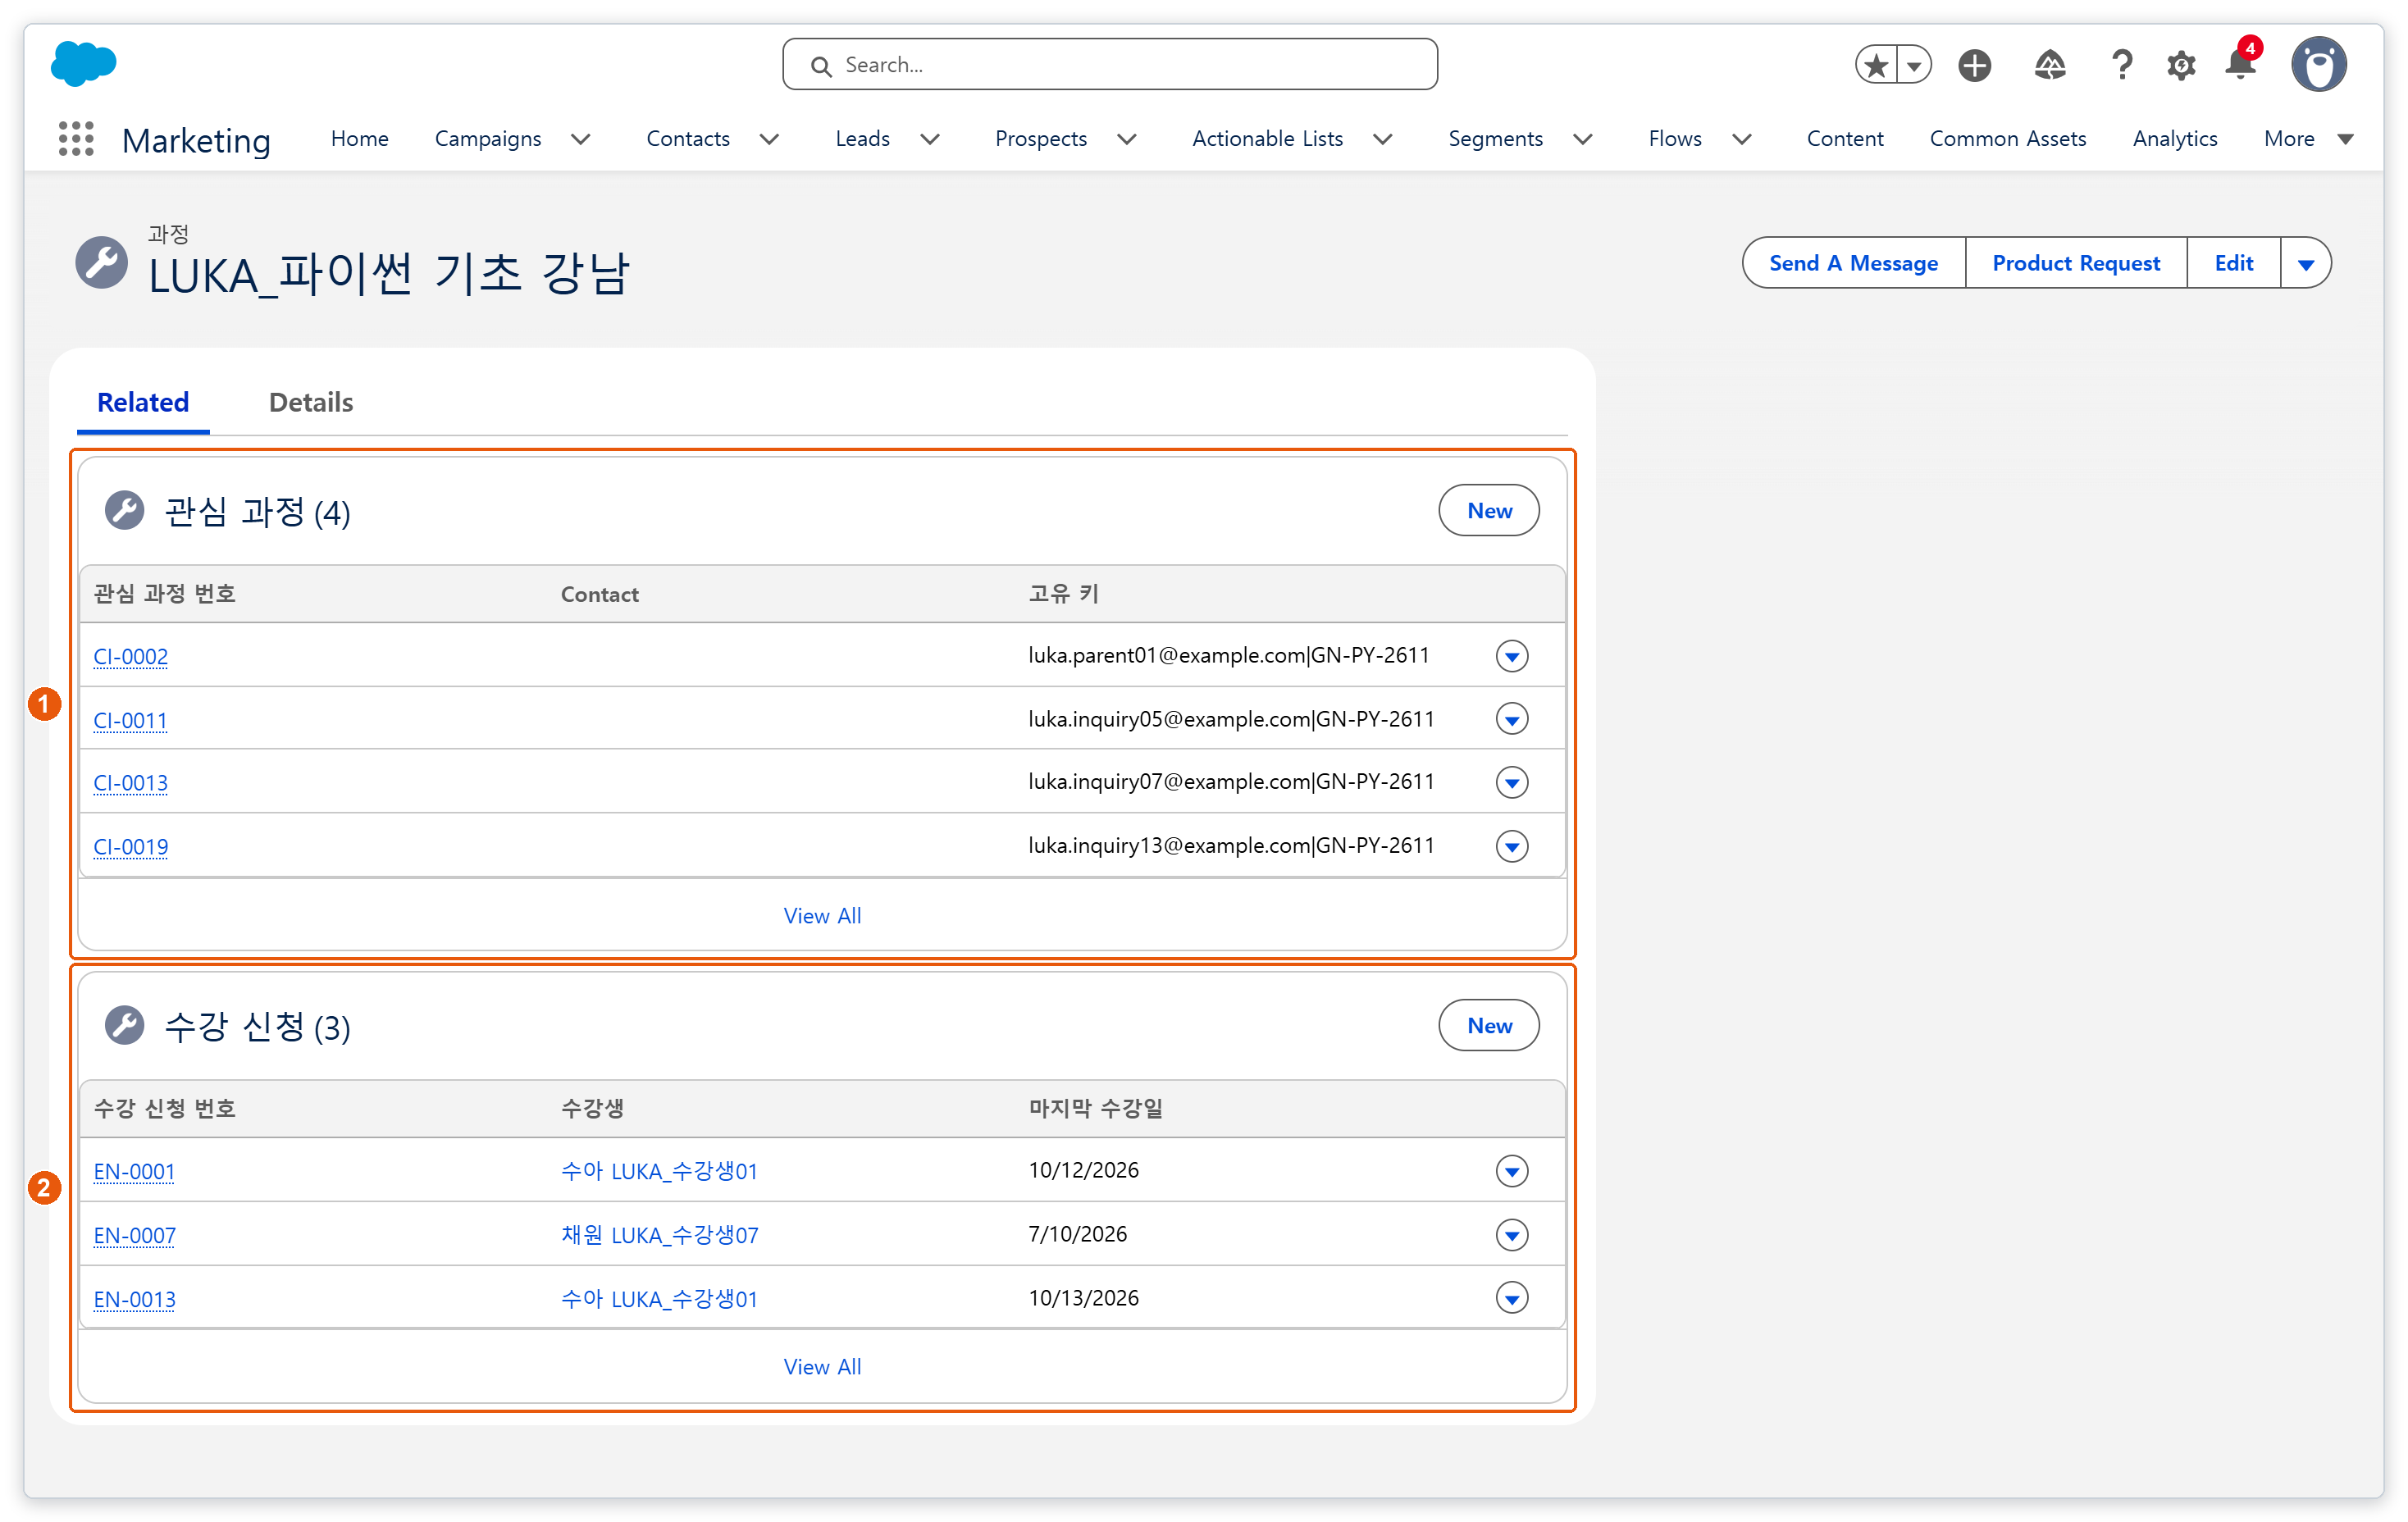Open more record actions next to Edit

pyautogui.click(x=2306, y=263)
